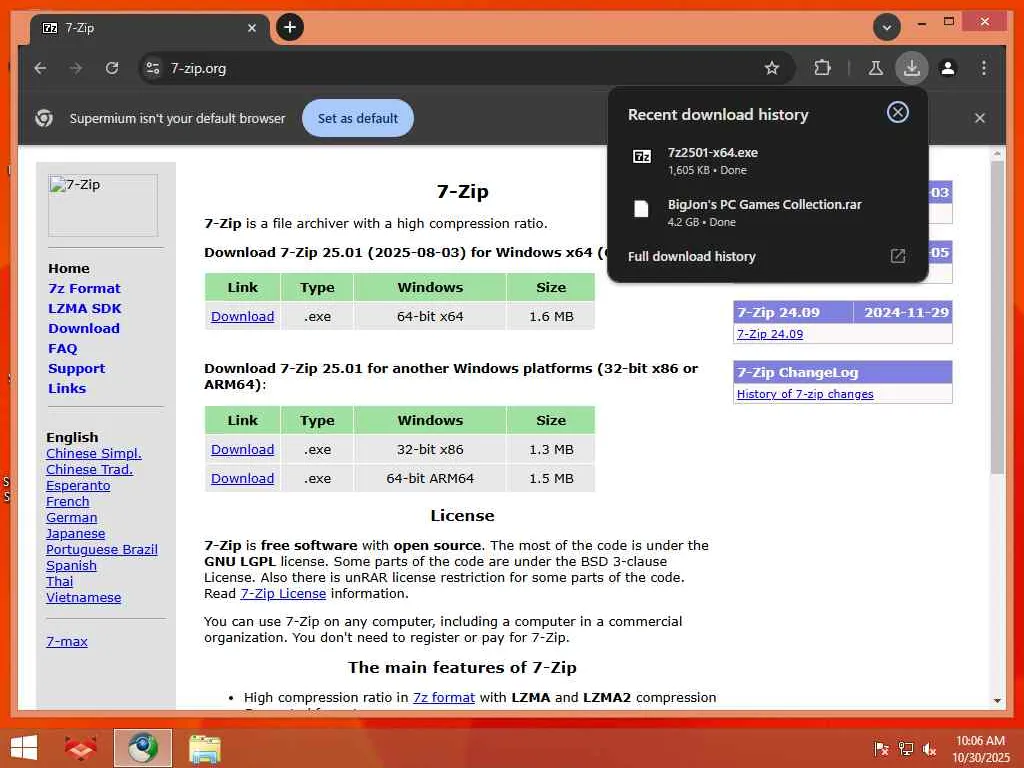Click the page vertical scrollbar thumb
This screenshot has width=1024, height=768.
[x=997, y=318]
